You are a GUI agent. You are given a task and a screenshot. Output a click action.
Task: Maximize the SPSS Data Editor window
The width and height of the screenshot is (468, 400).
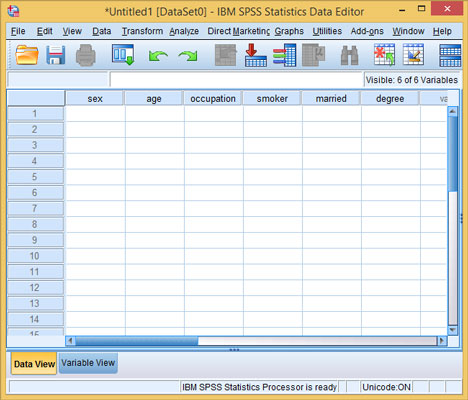(x=422, y=9)
